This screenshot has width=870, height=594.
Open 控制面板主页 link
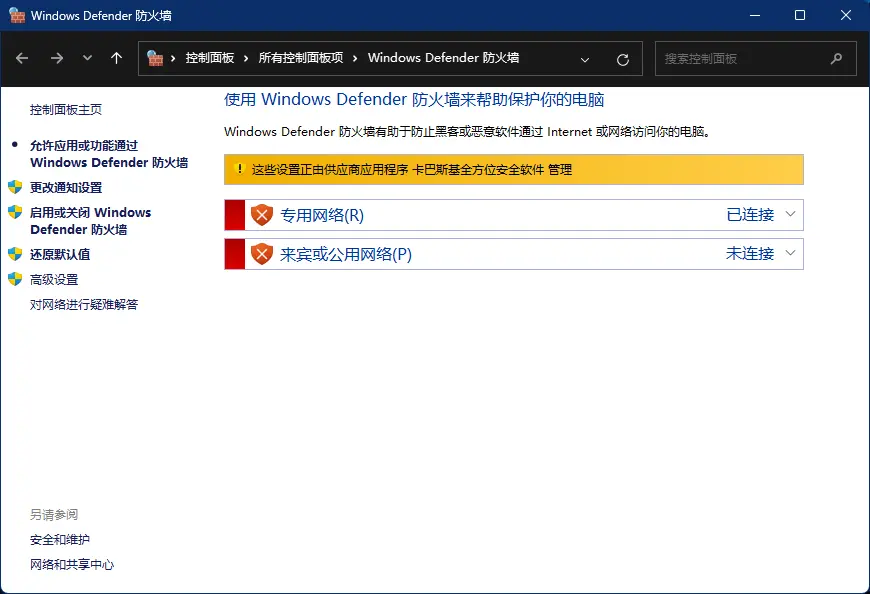pyautogui.click(x=66, y=110)
